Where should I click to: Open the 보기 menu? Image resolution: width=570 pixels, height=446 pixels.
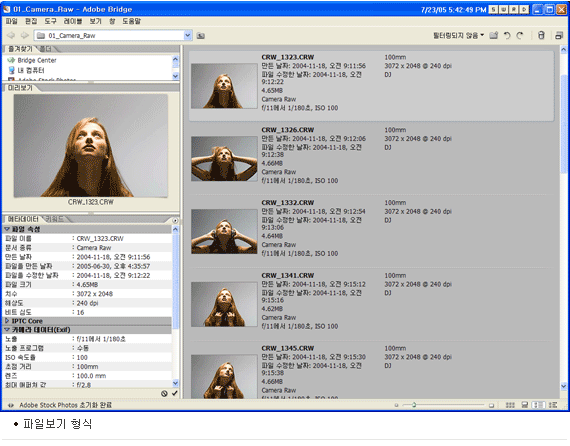[95, 21]
